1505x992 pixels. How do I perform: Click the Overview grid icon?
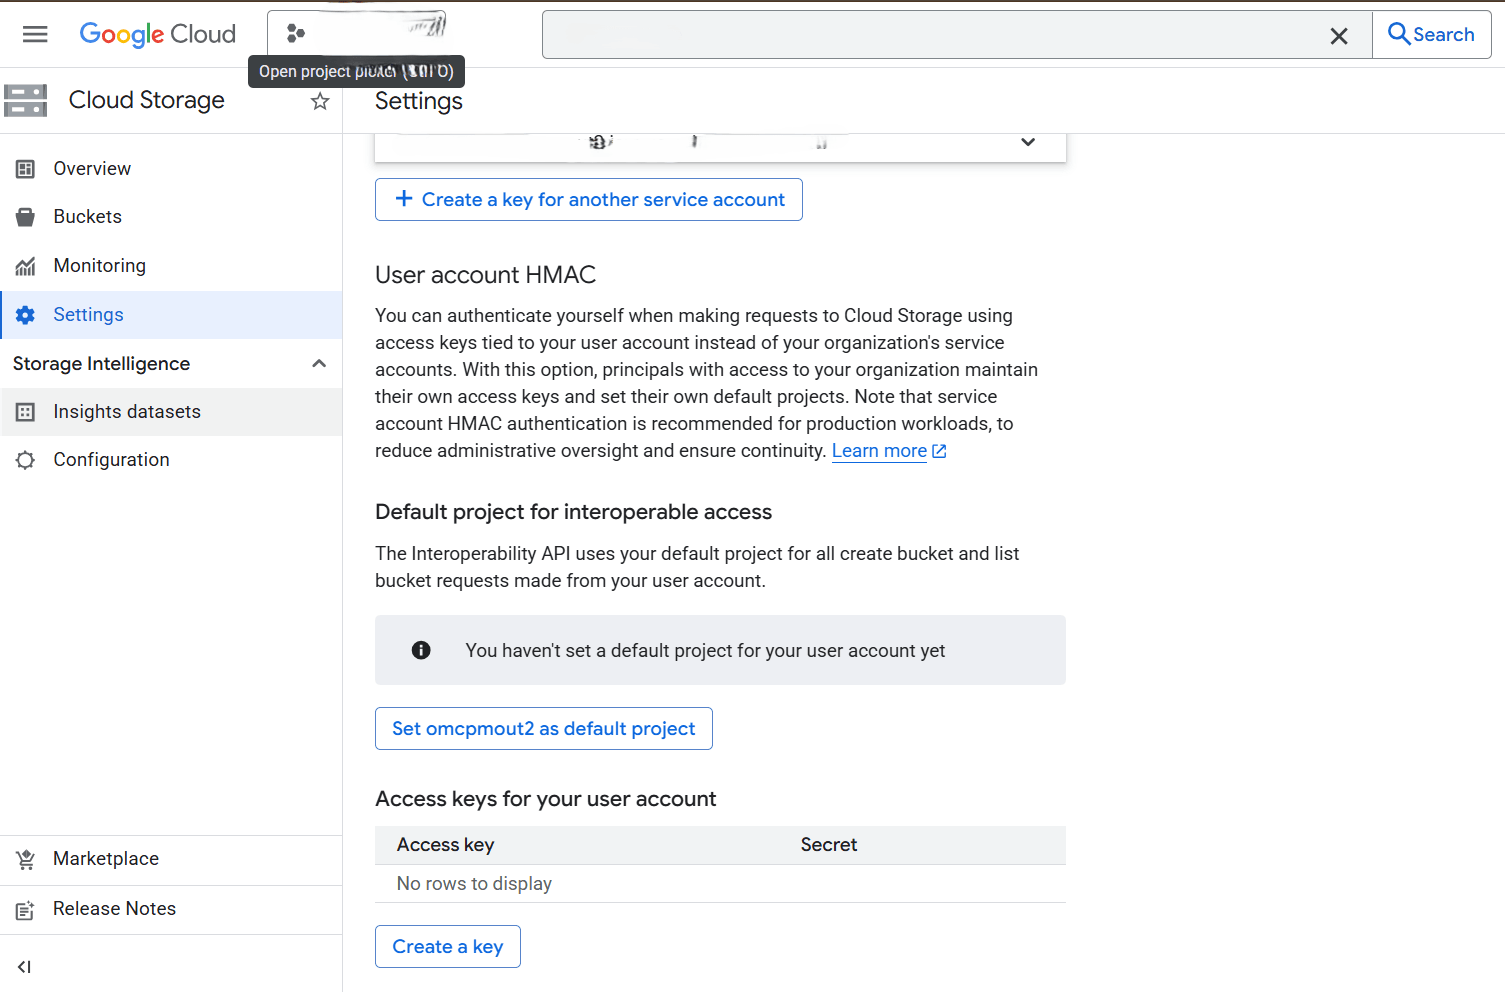tap(25, 168)
